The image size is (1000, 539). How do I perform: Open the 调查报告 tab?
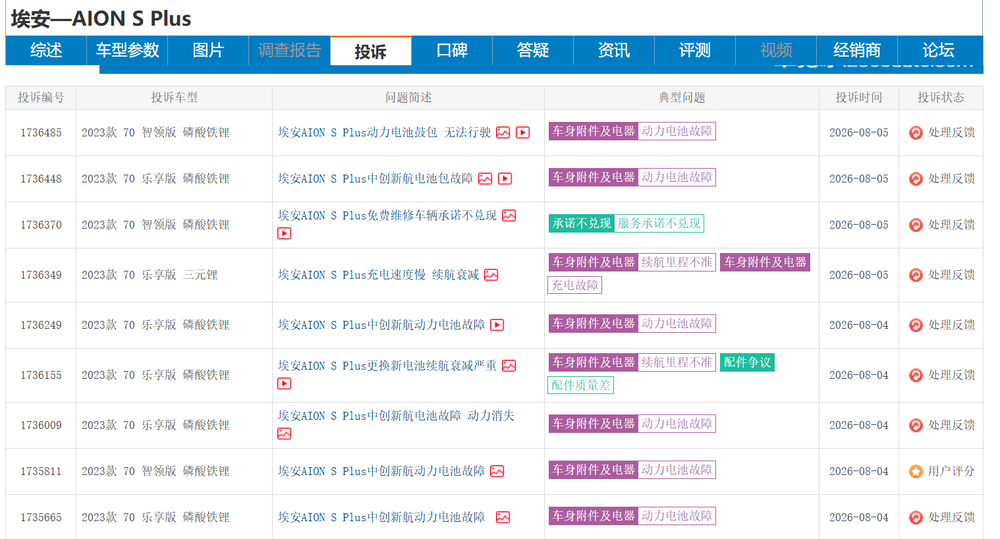289,50
